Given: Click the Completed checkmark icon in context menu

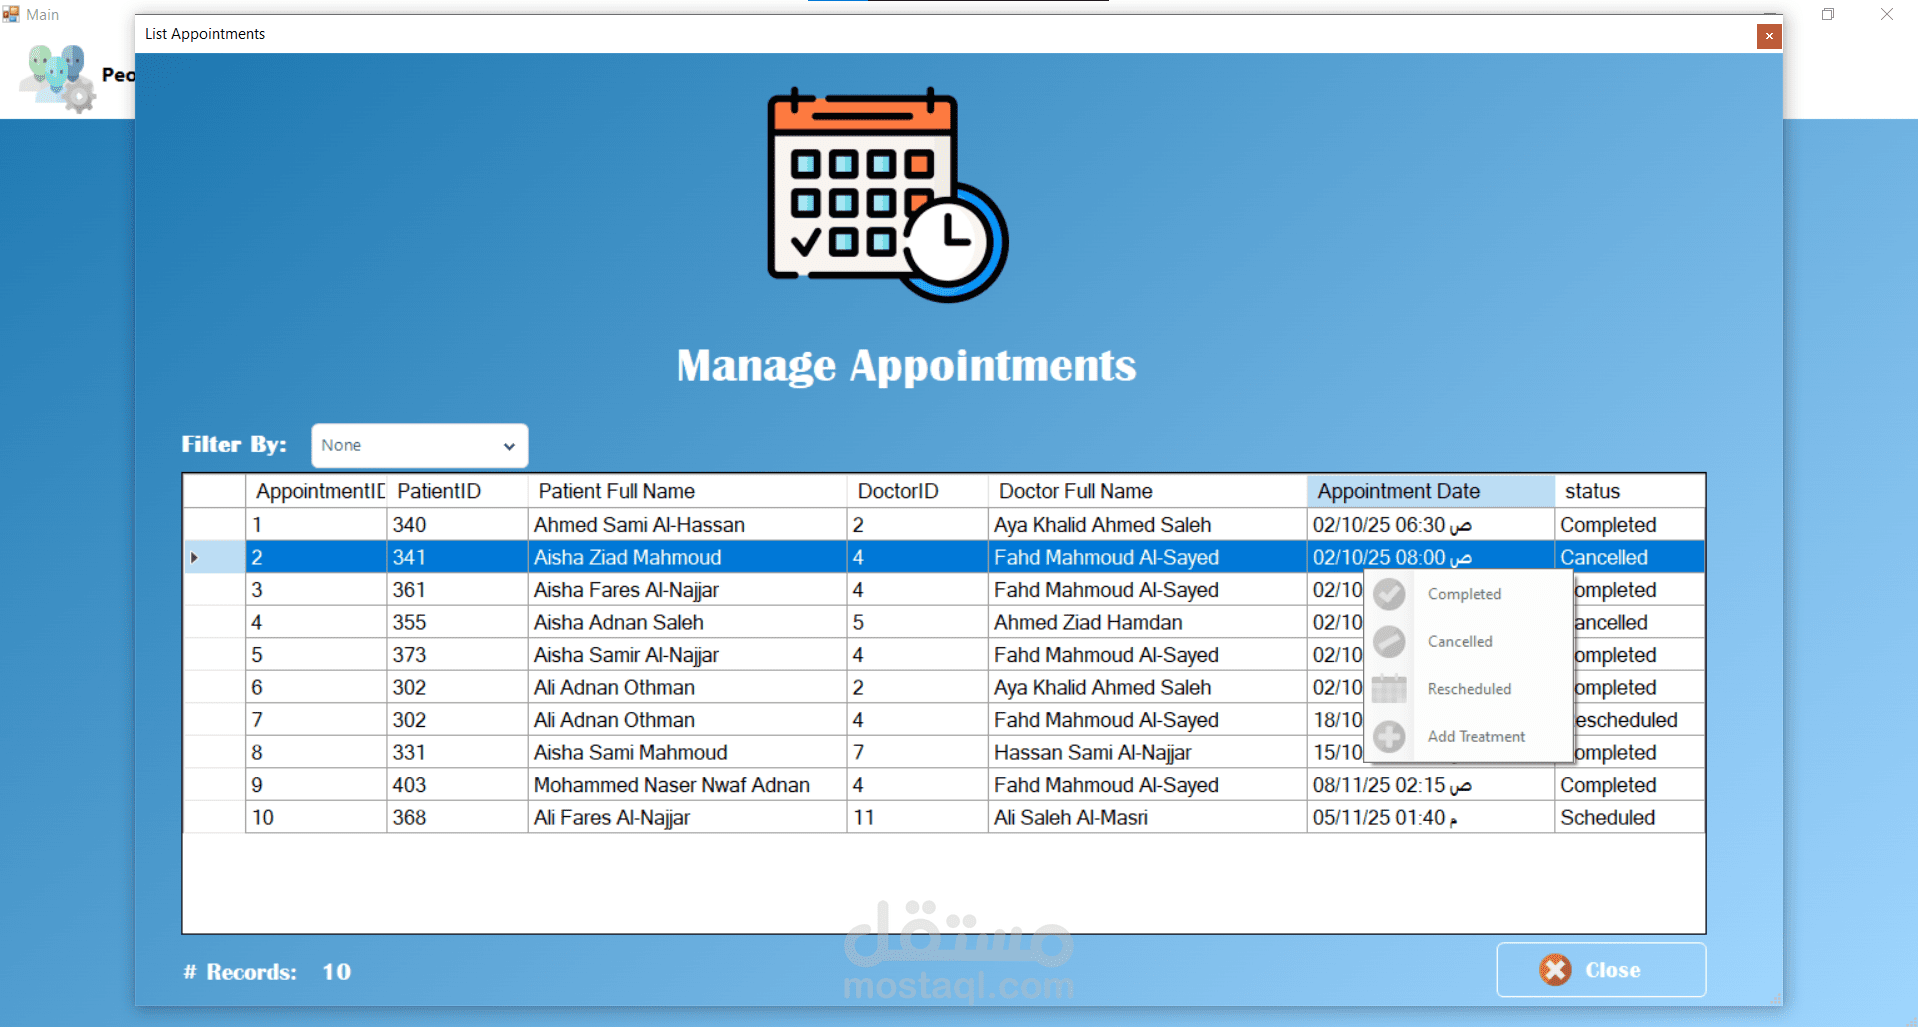Looking at the screenshot, I should (x=1389, y=594).
